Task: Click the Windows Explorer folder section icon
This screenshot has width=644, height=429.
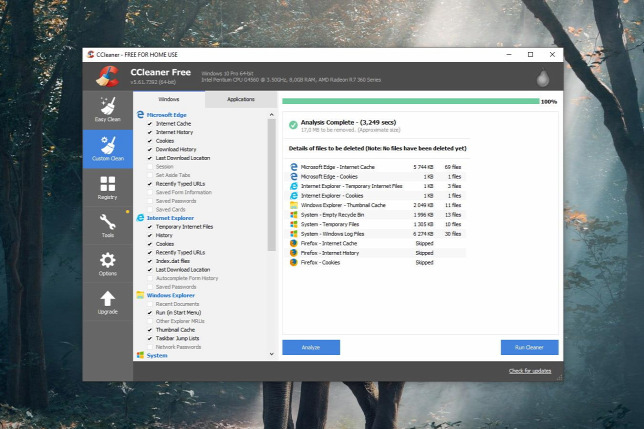Action: tap(140, 295)
